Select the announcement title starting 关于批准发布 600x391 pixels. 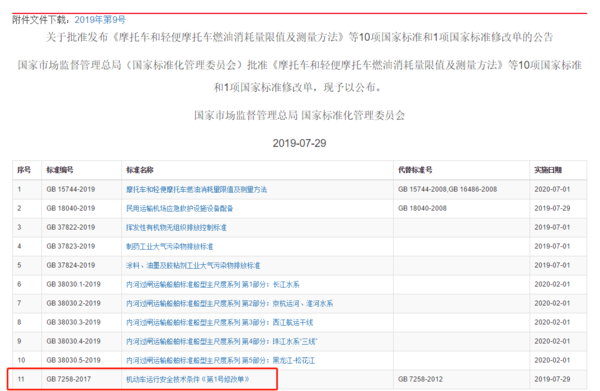(299, 37)
